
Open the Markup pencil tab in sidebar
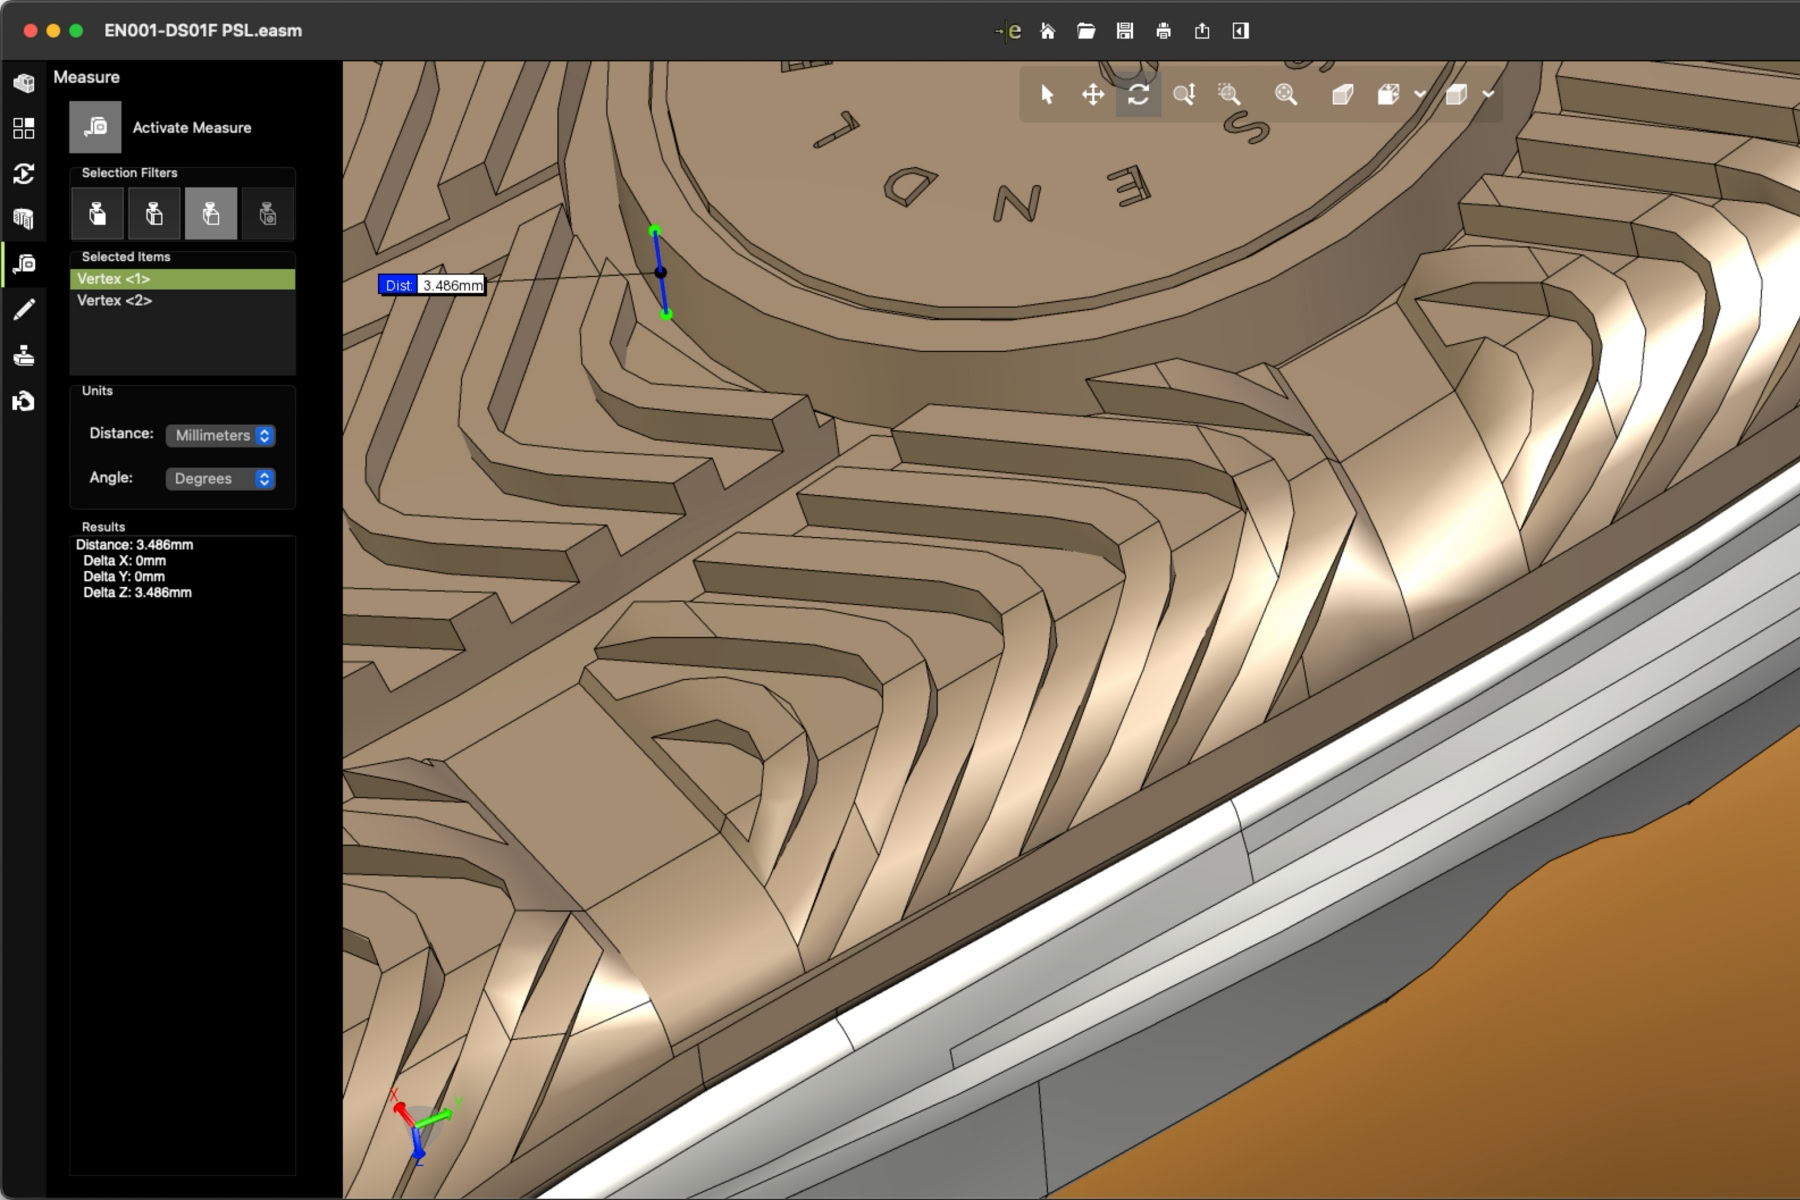pyautogui.click(x=24, y=310)
